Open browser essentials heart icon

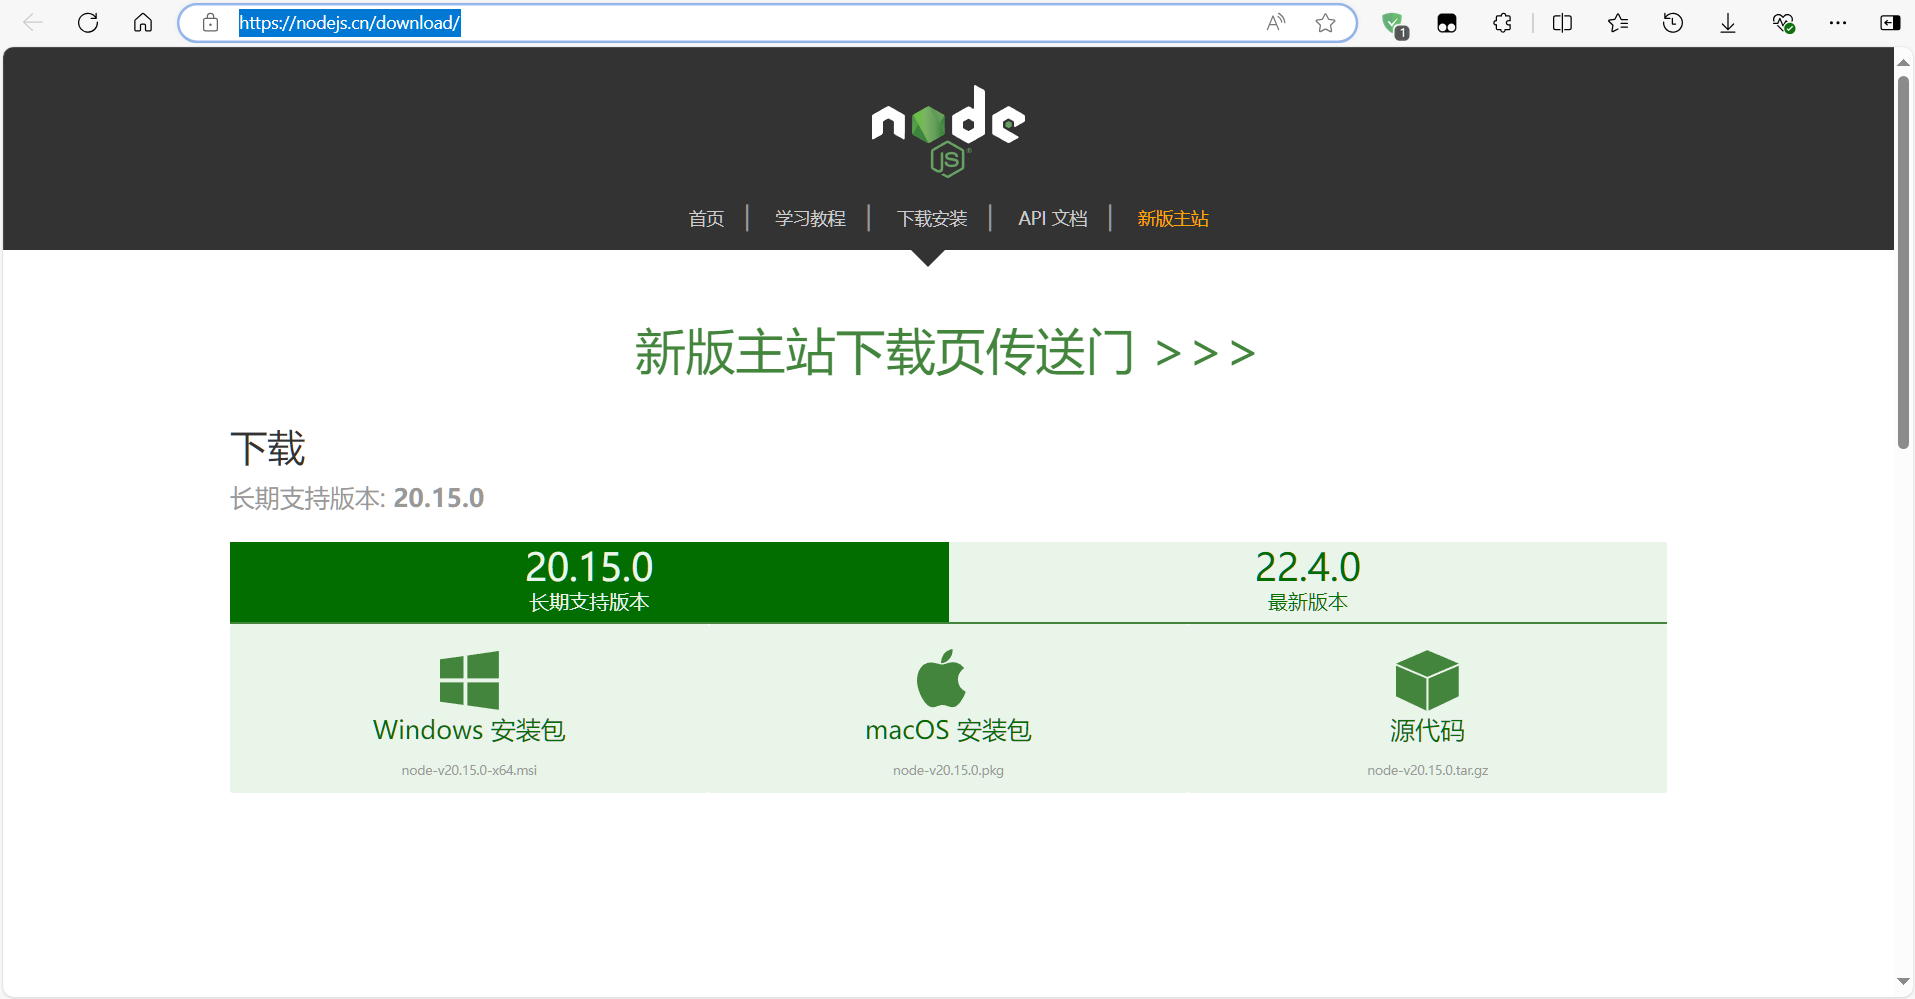1783,23
